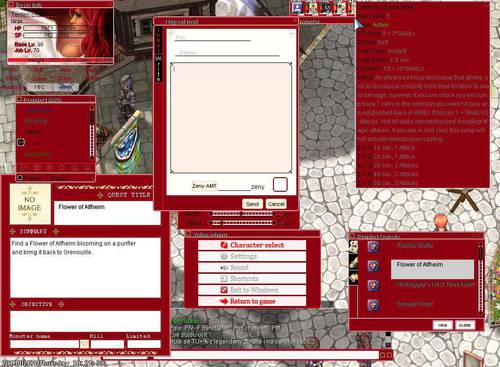Click the mail message body text area

point(231,118)
